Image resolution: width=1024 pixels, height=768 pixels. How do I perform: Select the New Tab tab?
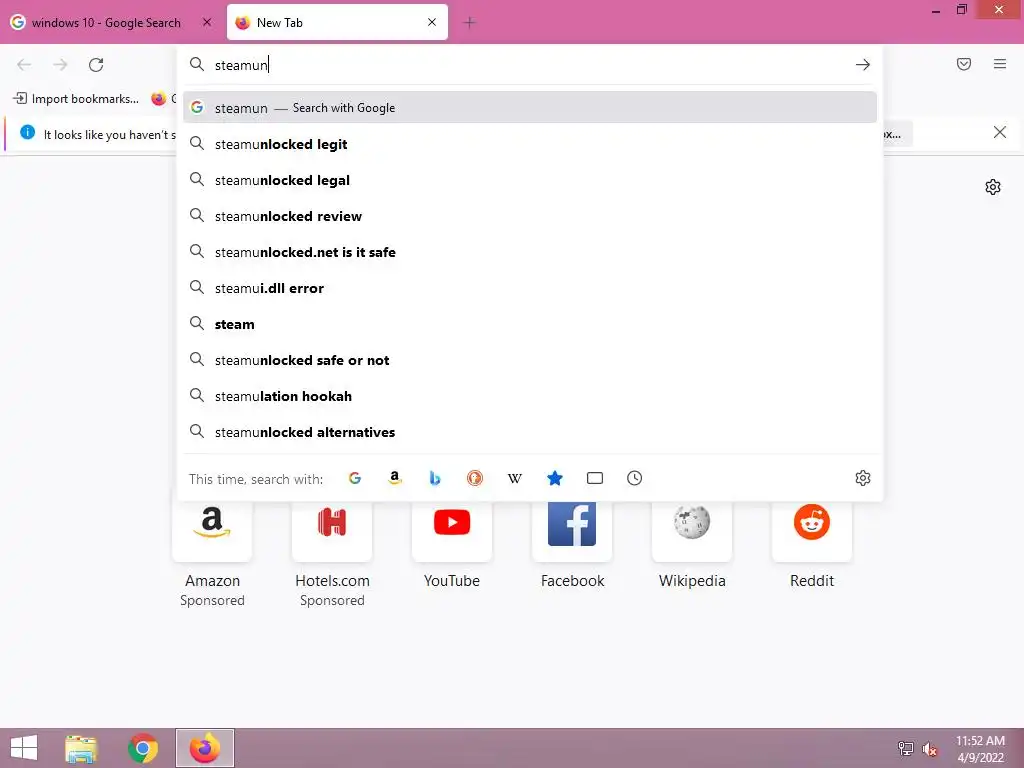(x=337, y=23)
